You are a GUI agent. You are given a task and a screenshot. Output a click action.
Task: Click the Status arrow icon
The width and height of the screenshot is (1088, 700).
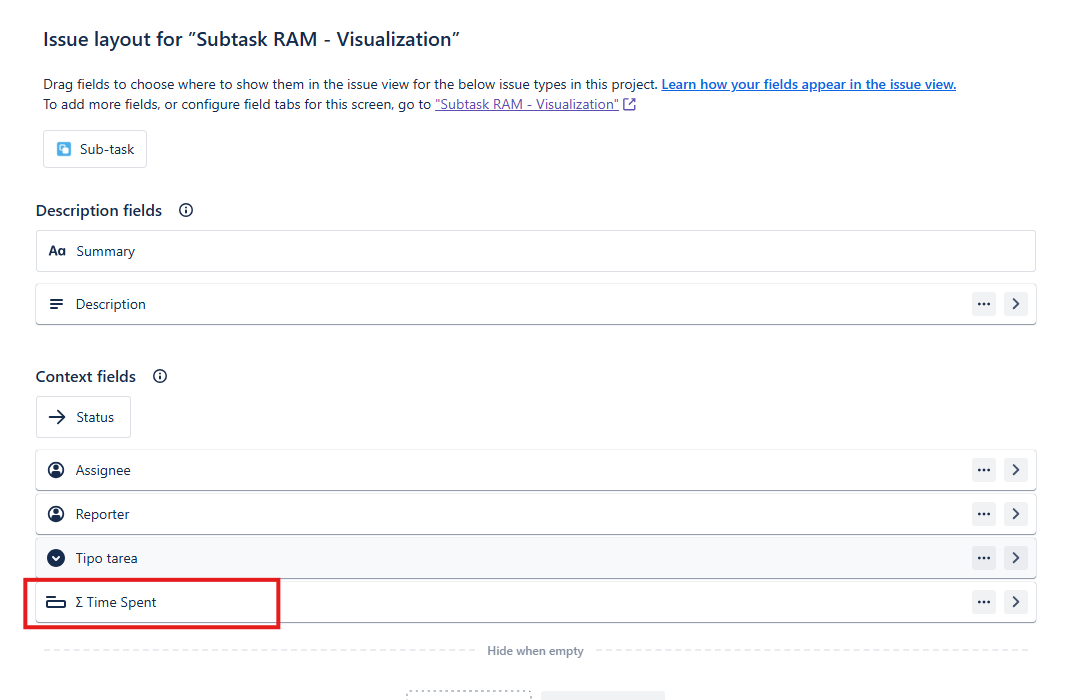click(57, 417)
